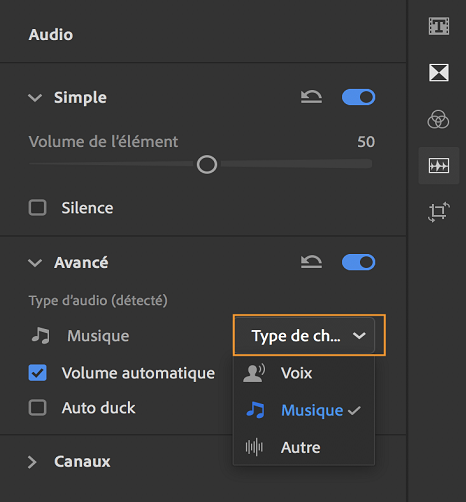Screen dimensions: 466x502
Task: Click the volume value 50
Action: [x=366, y=142]
